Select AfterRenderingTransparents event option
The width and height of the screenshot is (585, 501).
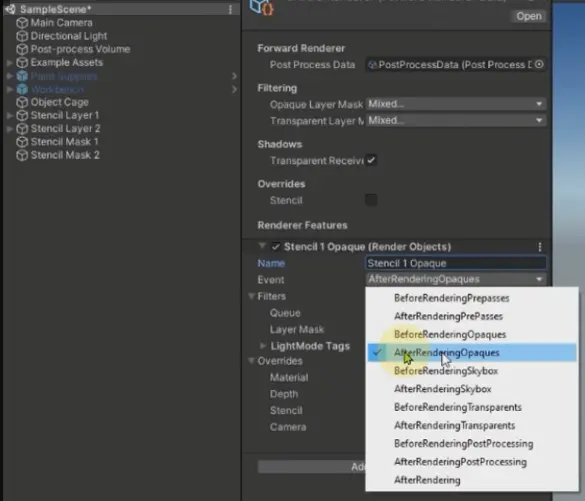click(472, 426)
